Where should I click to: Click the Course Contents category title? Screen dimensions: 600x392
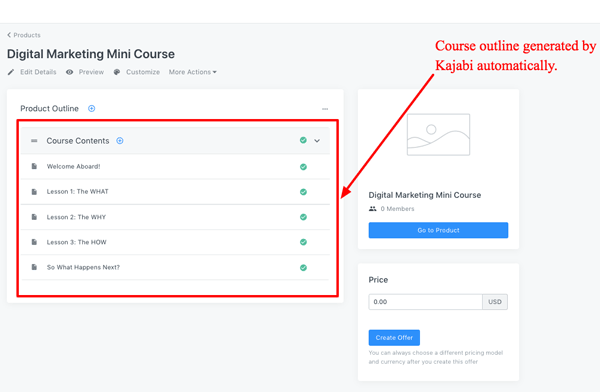coord(78,141)
